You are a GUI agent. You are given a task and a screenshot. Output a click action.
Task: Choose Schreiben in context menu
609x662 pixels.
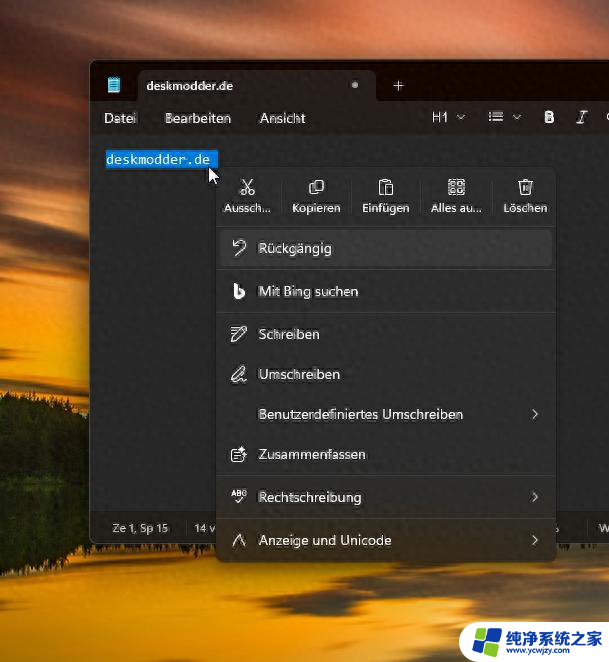click(x=386, y=334)
